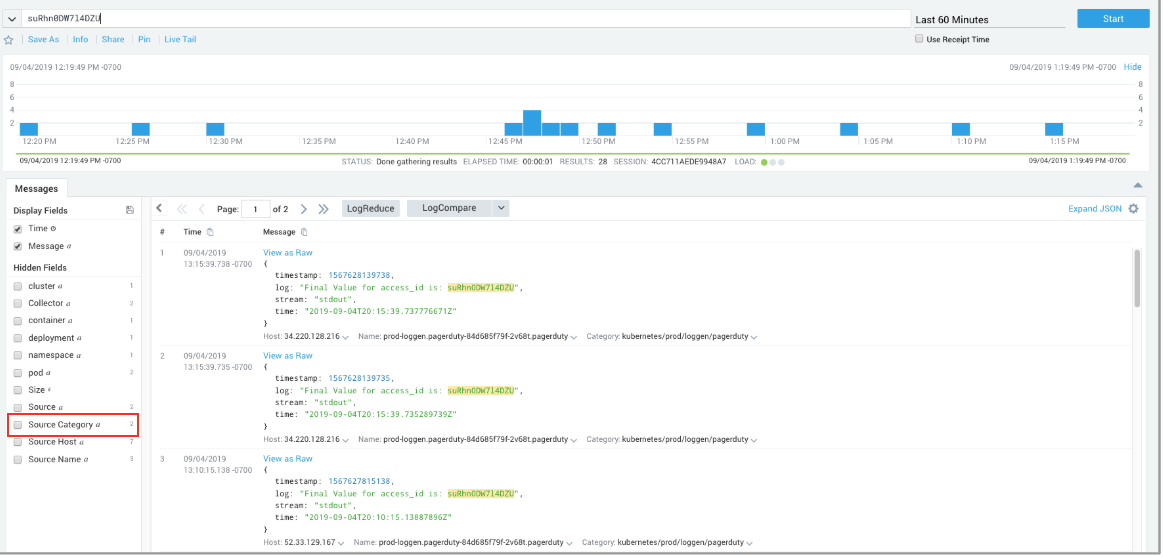Image resolution: width=1163 pixels, height=558 pixels.
Task: Click the tallest histogram bar near 12:45 PM
Action: 532,122
